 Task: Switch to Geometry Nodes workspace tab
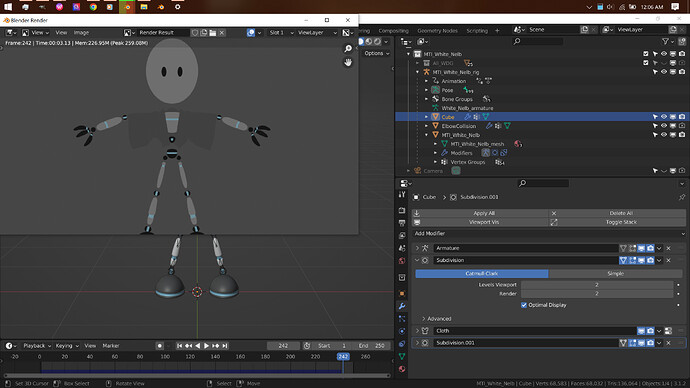(x=437, y=31)
